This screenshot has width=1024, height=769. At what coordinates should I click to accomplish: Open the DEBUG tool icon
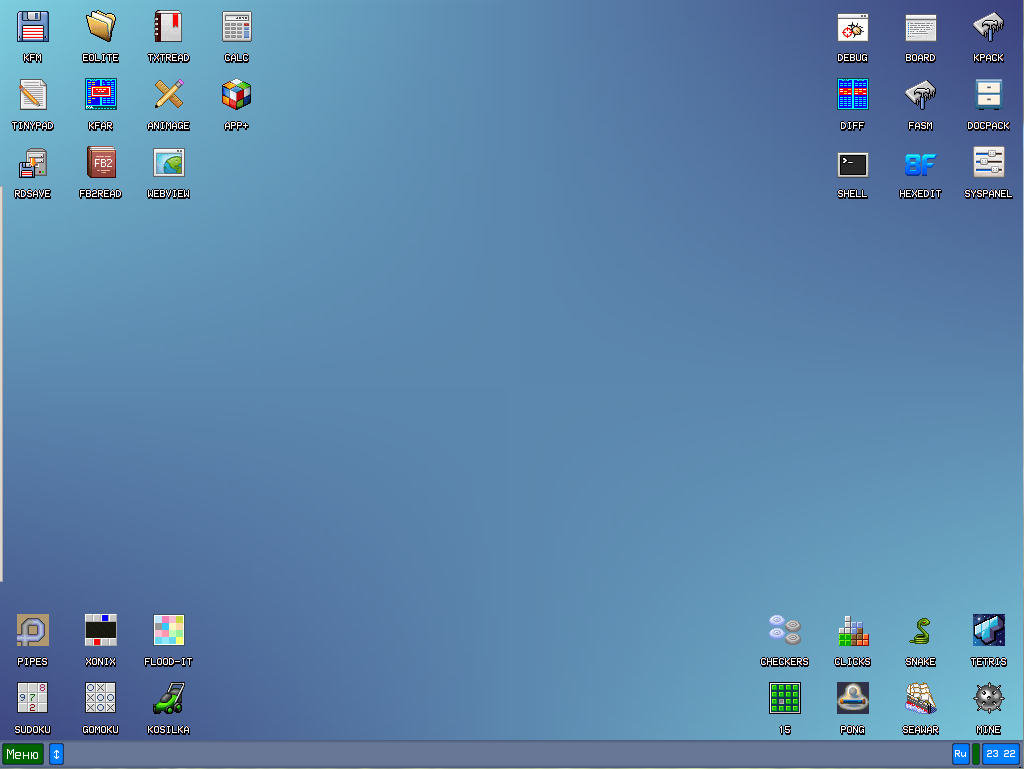click(852, 27)
